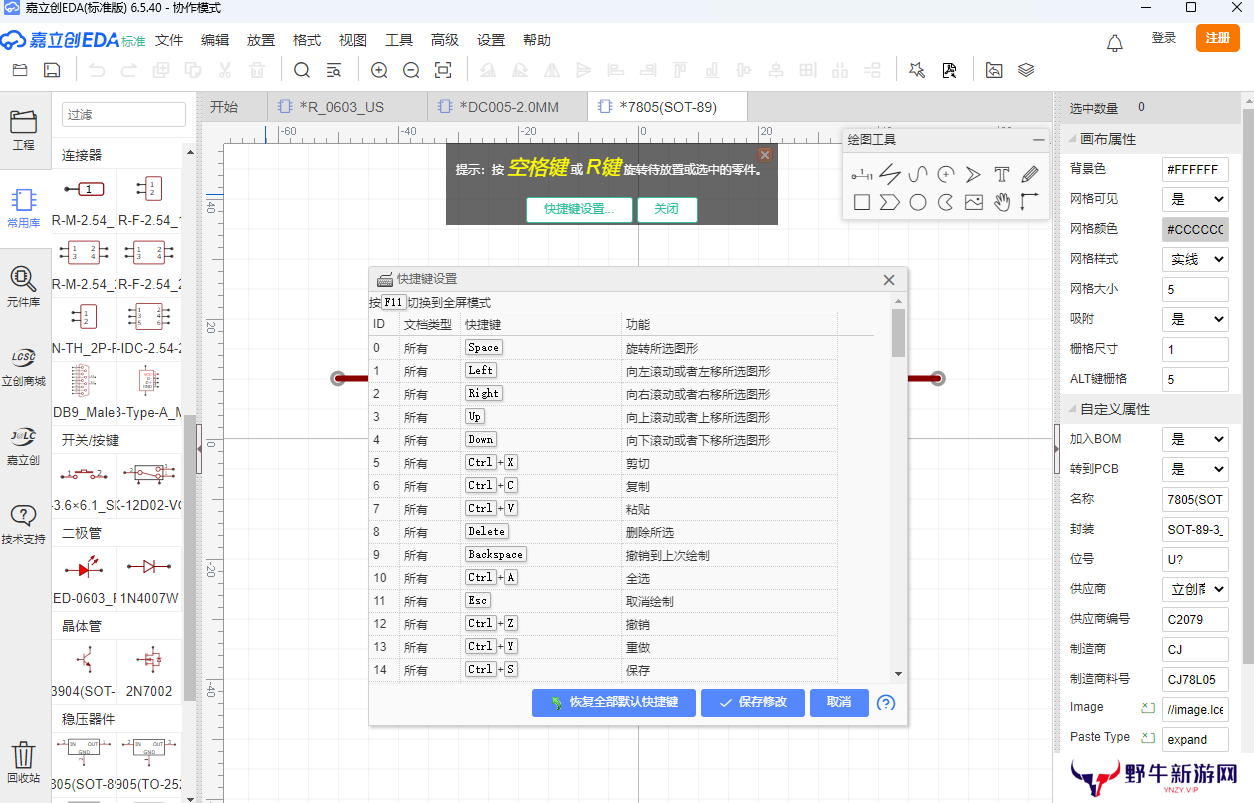Click the 网格颜色 #CCCCCC color swatch
This screenshot has width=1254, height=803.
coord(1195,229)
